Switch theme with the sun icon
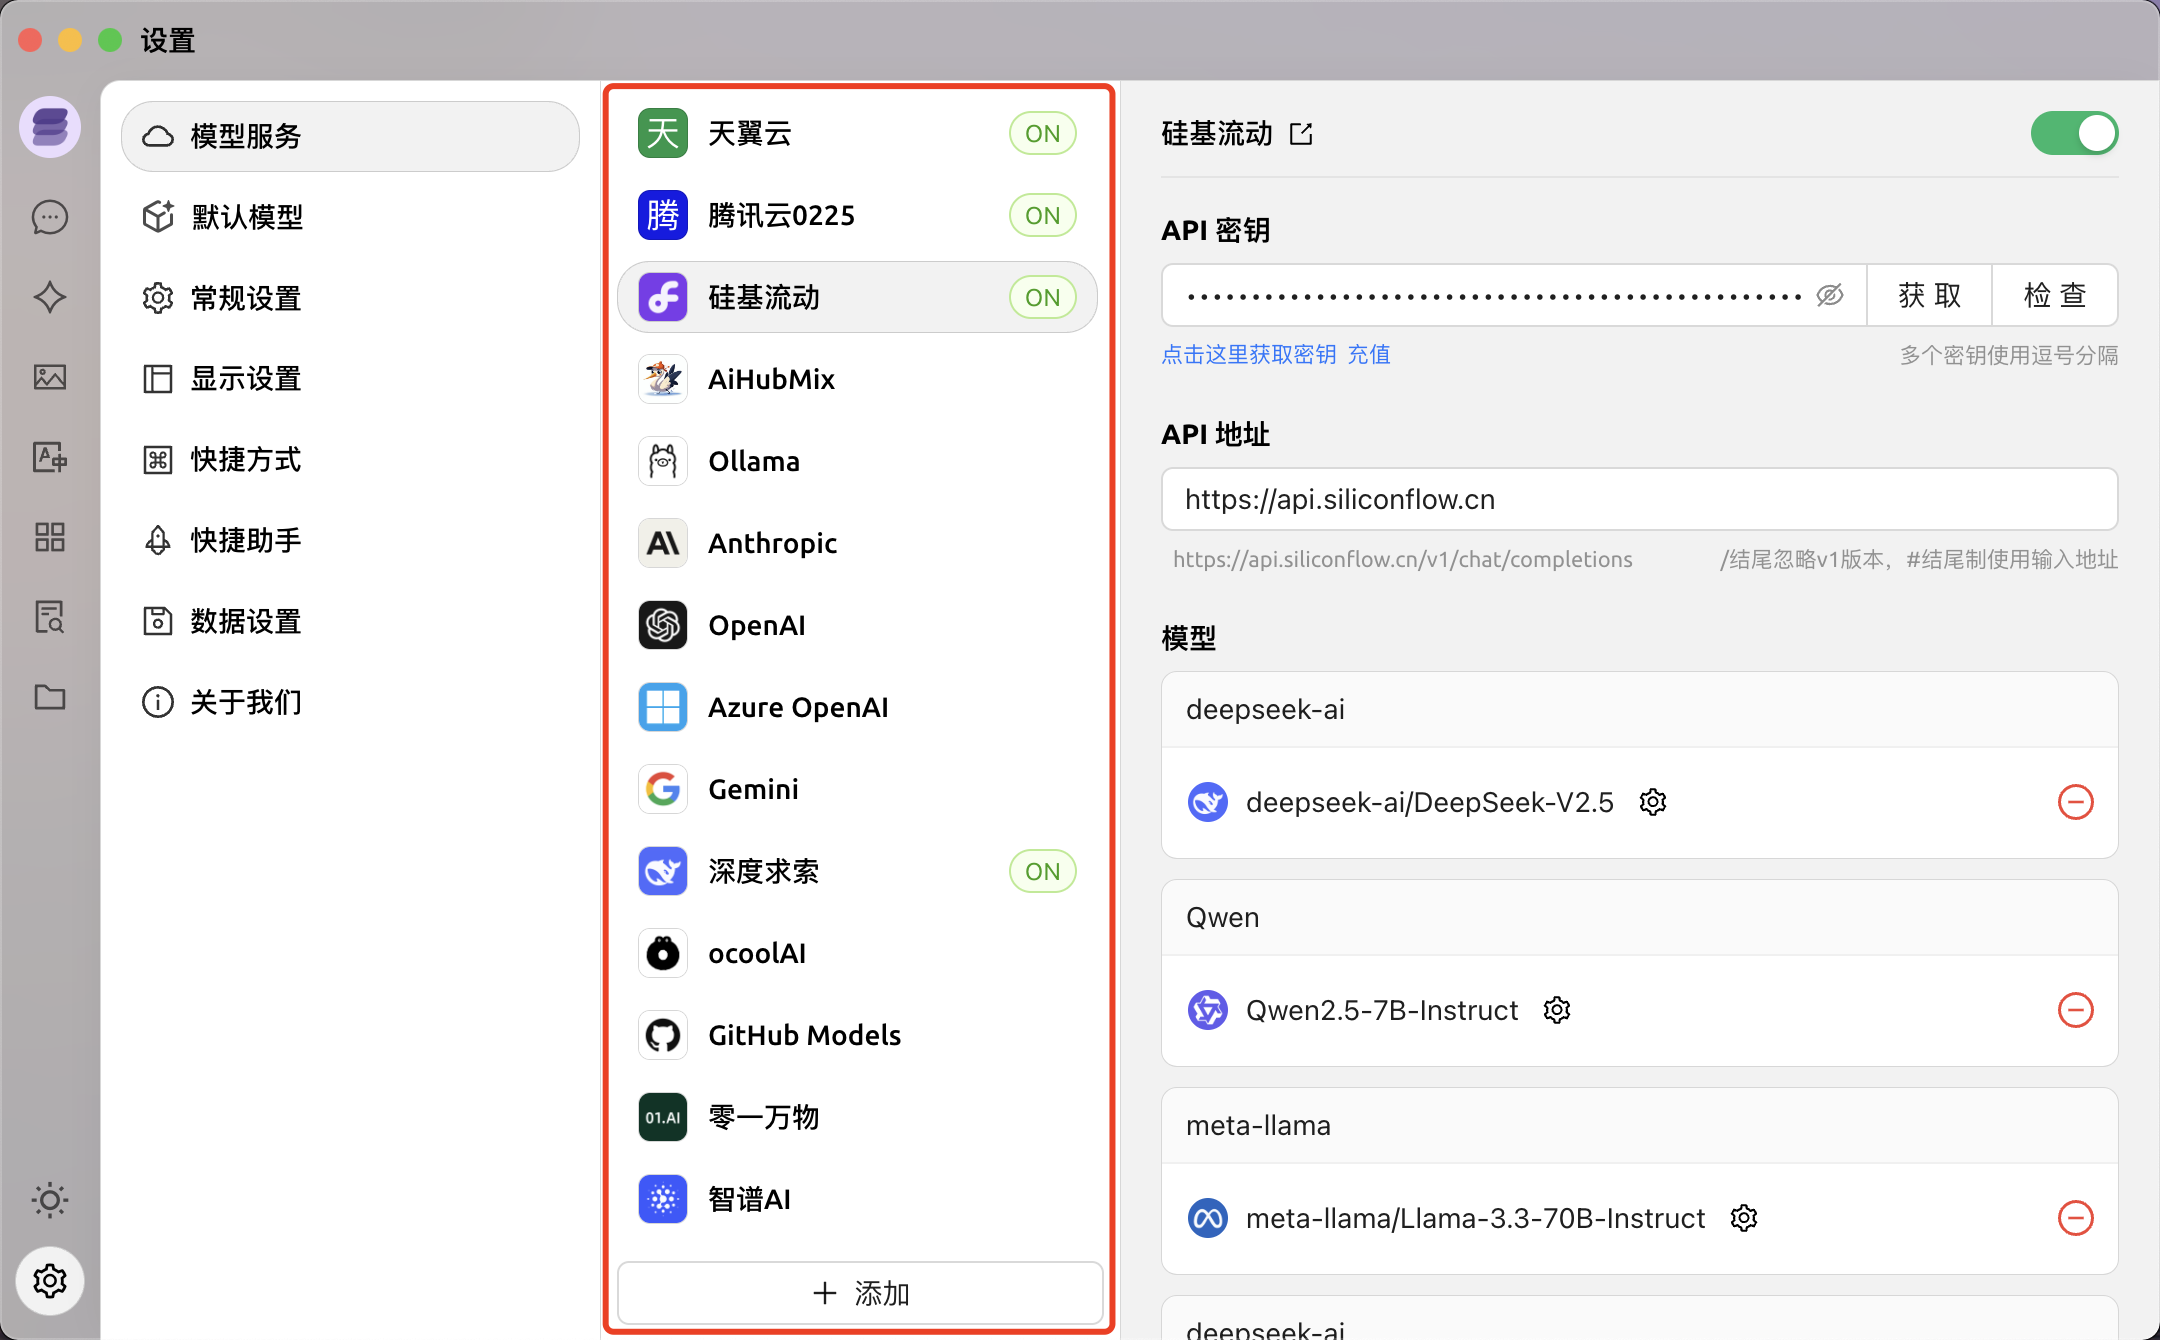Viewport: 2160px width, 1340px height. (x=49, y=1199)
